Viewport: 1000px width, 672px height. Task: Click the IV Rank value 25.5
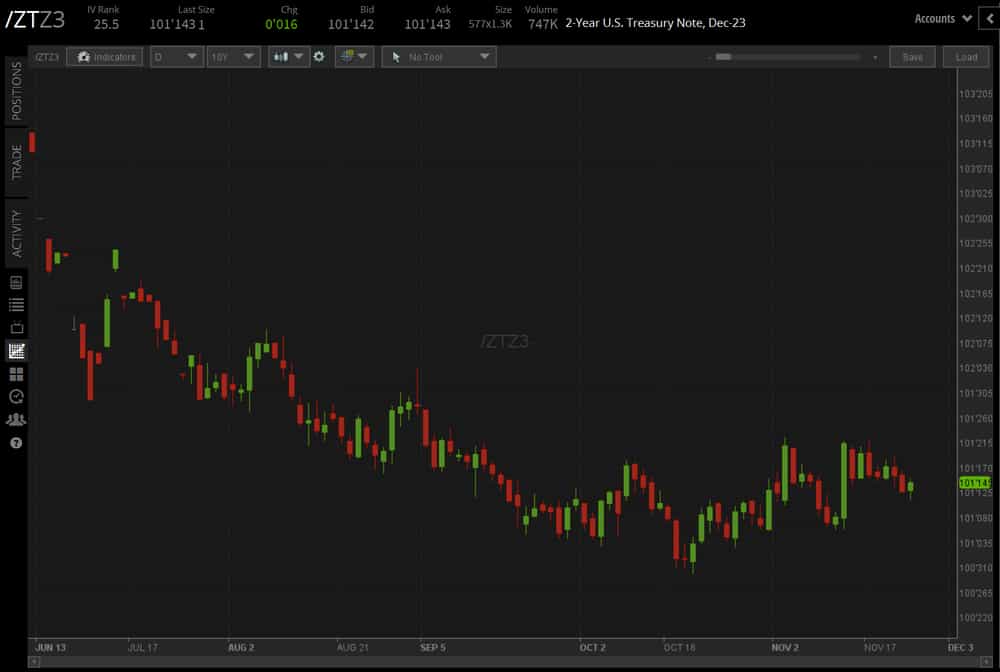tap(107, 24)
